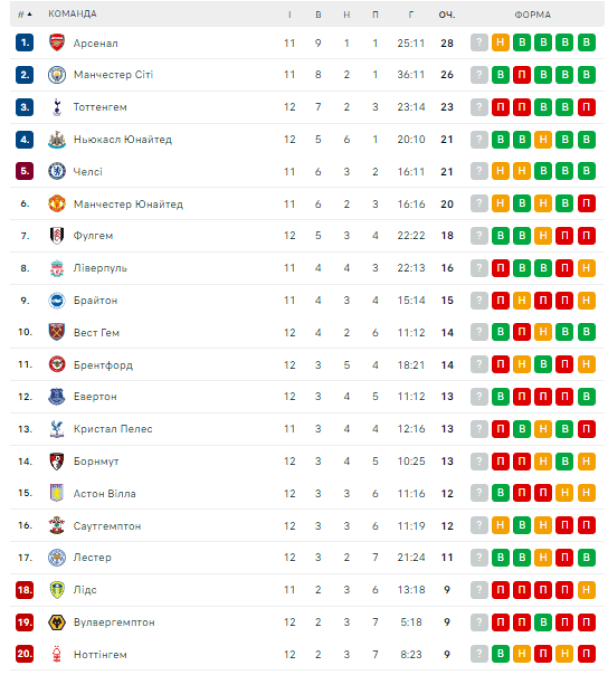The width and height of the screenshot is (608, 675).
Task: Click Leeds' rank 18 position badge
Action: click(24, 590)
